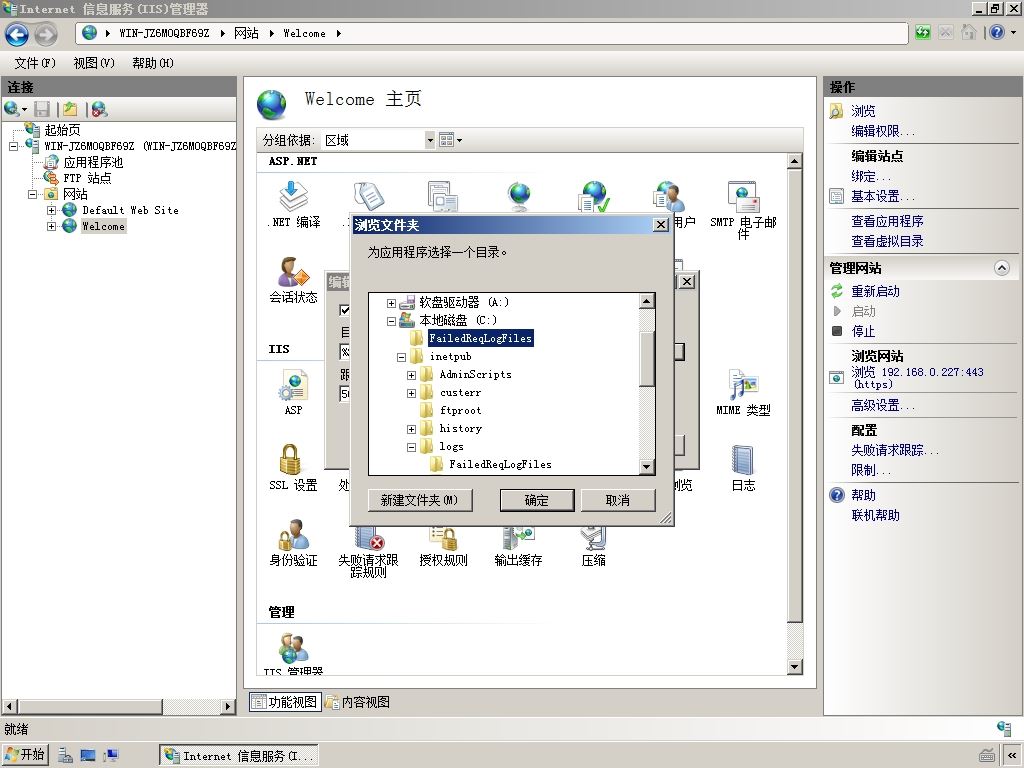Click the 停止 stop square icon
This screenshot has width=1024, height=768.
(x=837, y=331)
